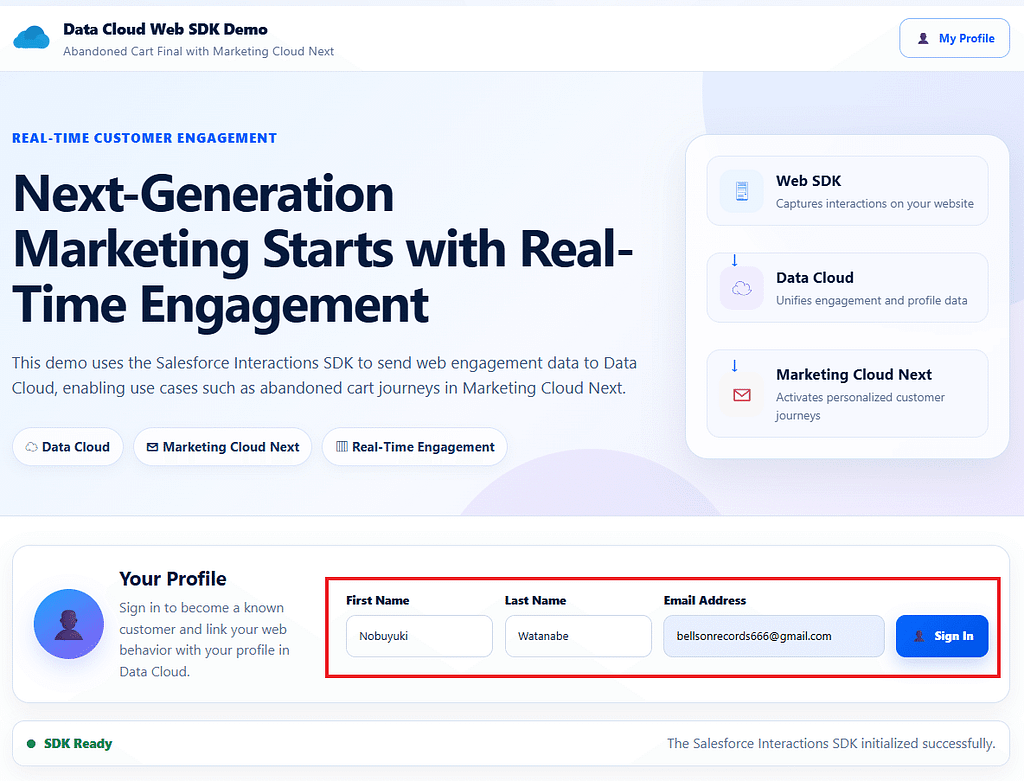Click the 'Email Address' field label

[x=705, y=600]
